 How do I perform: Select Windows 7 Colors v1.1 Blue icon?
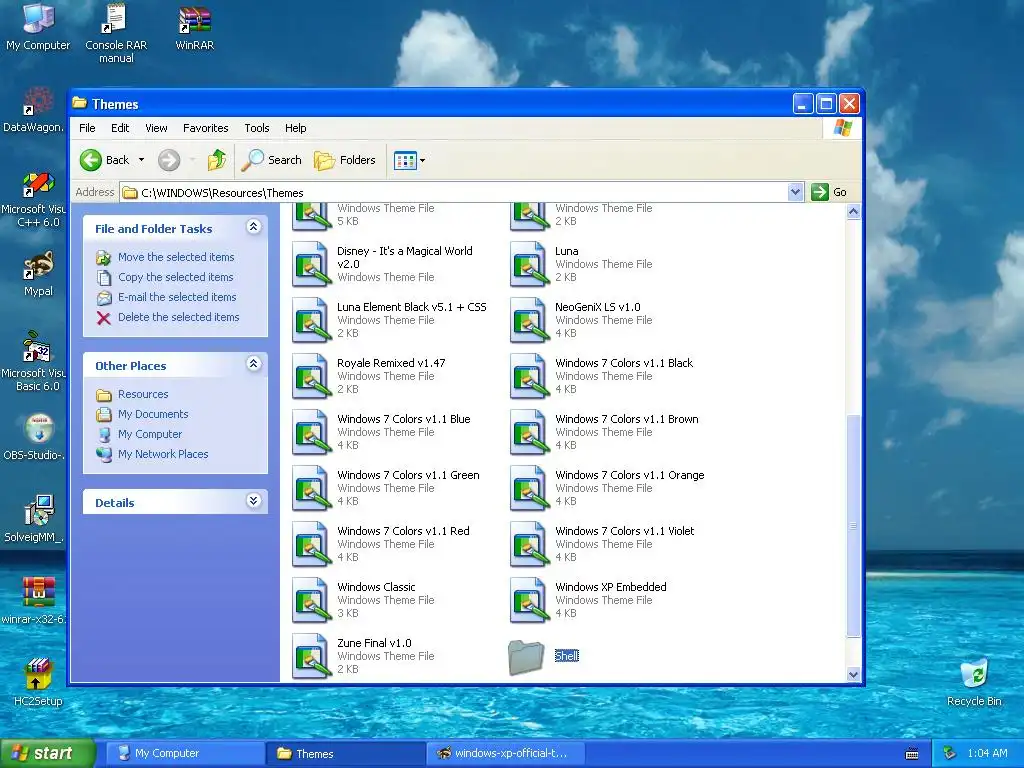click(310, 432)
